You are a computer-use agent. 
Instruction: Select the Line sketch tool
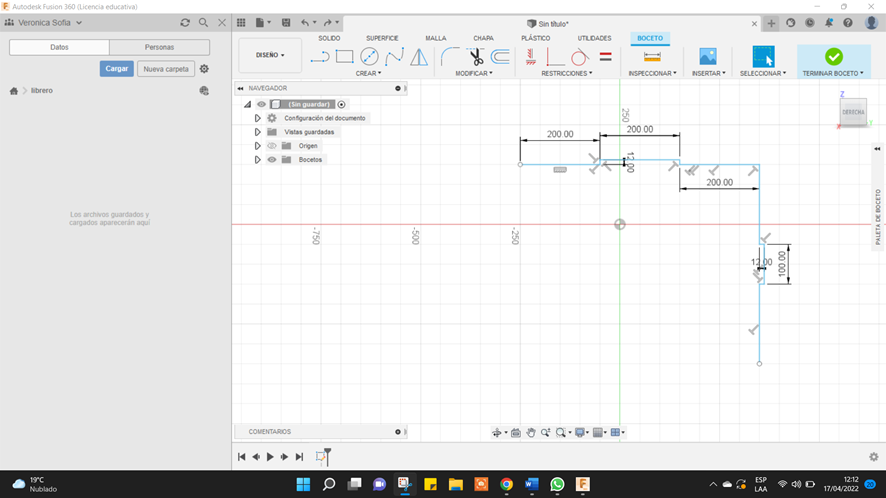(x=319, y=57)
